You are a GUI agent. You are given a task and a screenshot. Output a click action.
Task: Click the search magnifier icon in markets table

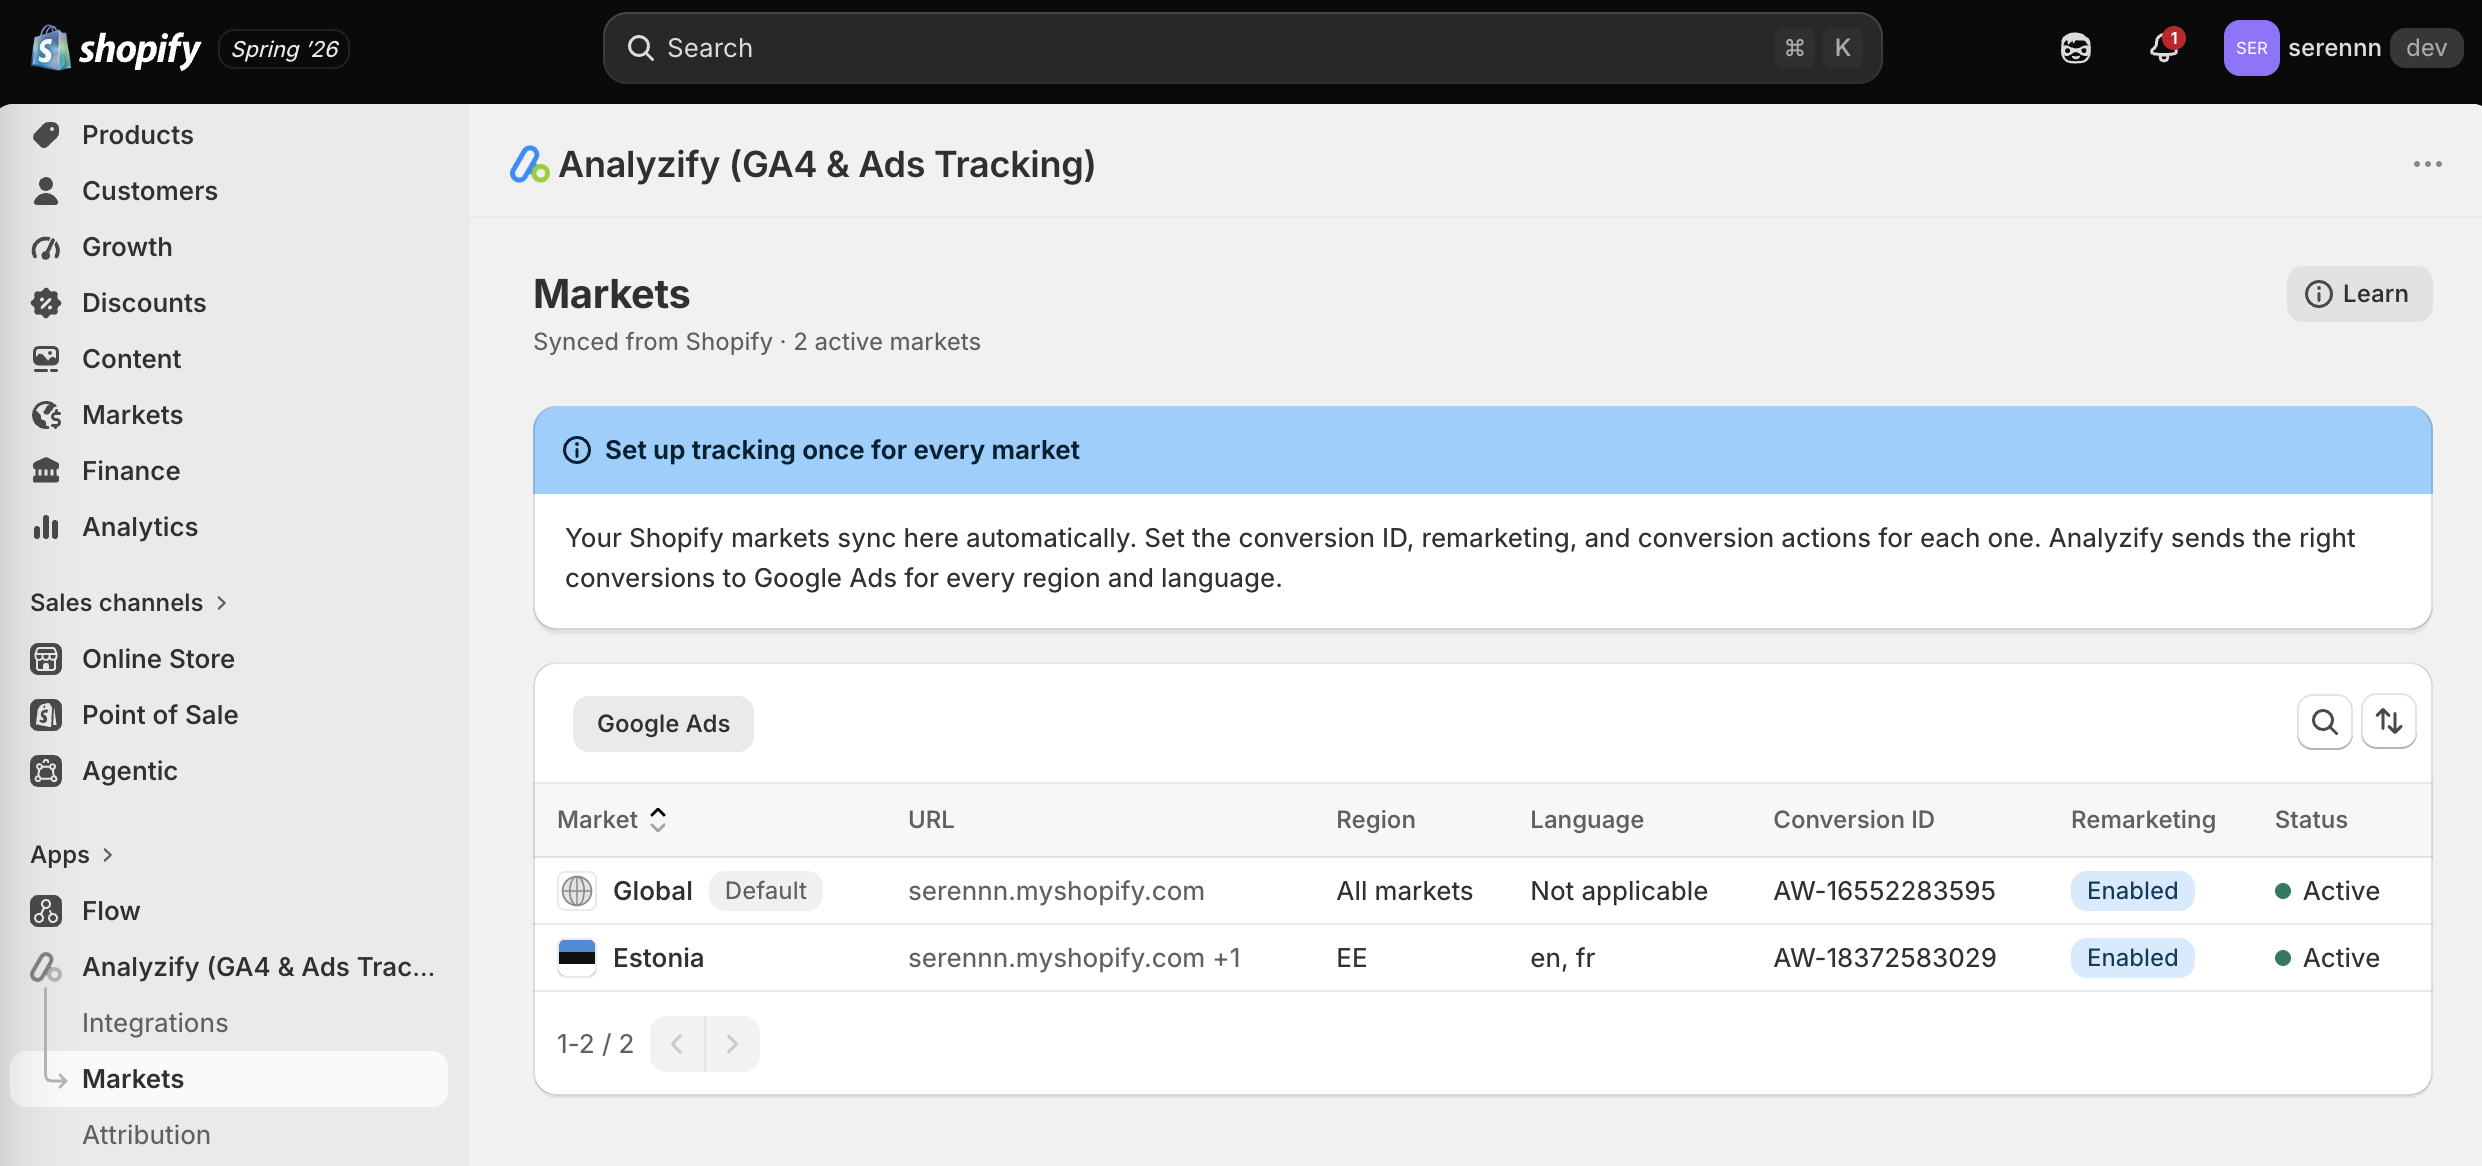tap(2325, 722)
